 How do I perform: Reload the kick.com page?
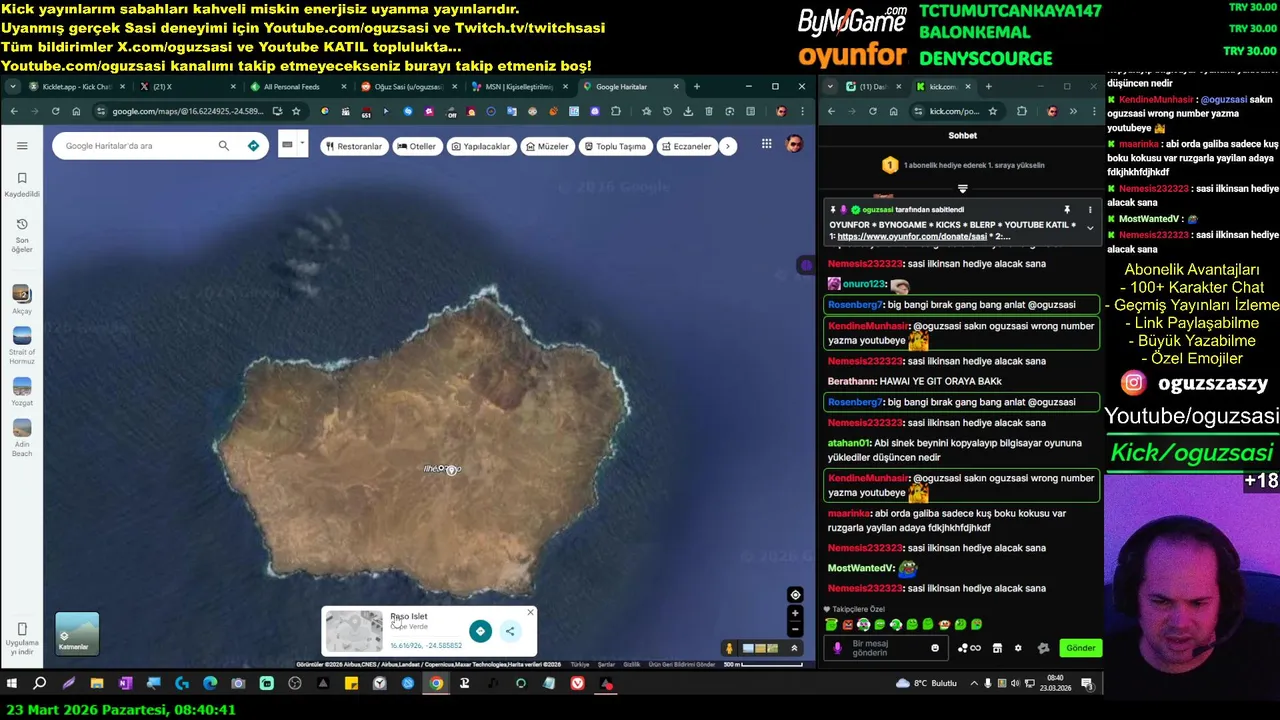pyautogui.click(x=873, y=111)
